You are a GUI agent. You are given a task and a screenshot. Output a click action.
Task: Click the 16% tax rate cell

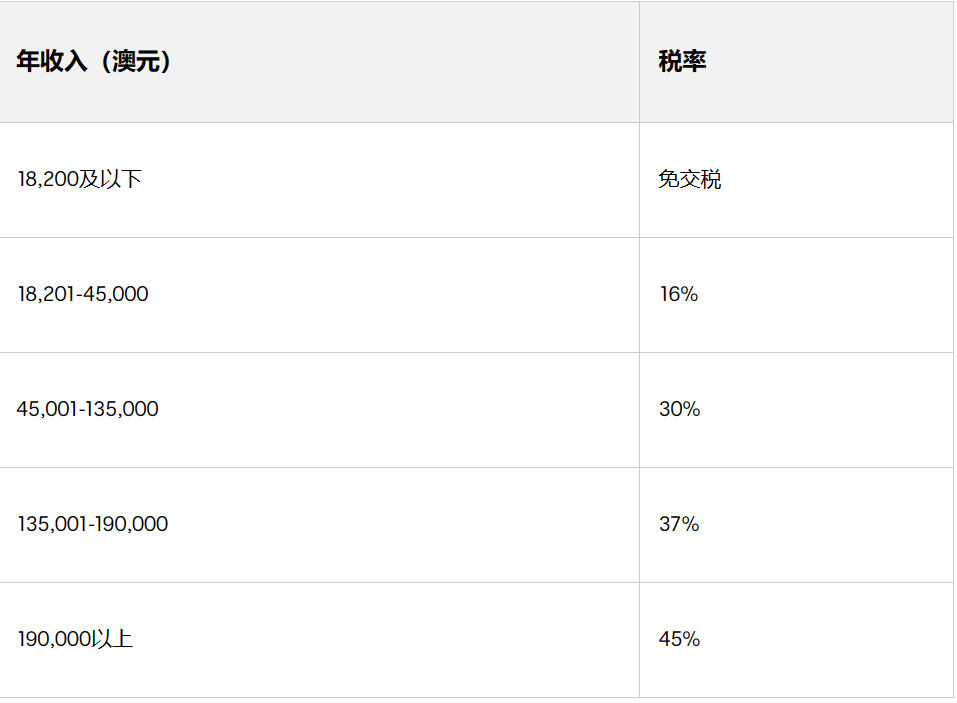678,295
